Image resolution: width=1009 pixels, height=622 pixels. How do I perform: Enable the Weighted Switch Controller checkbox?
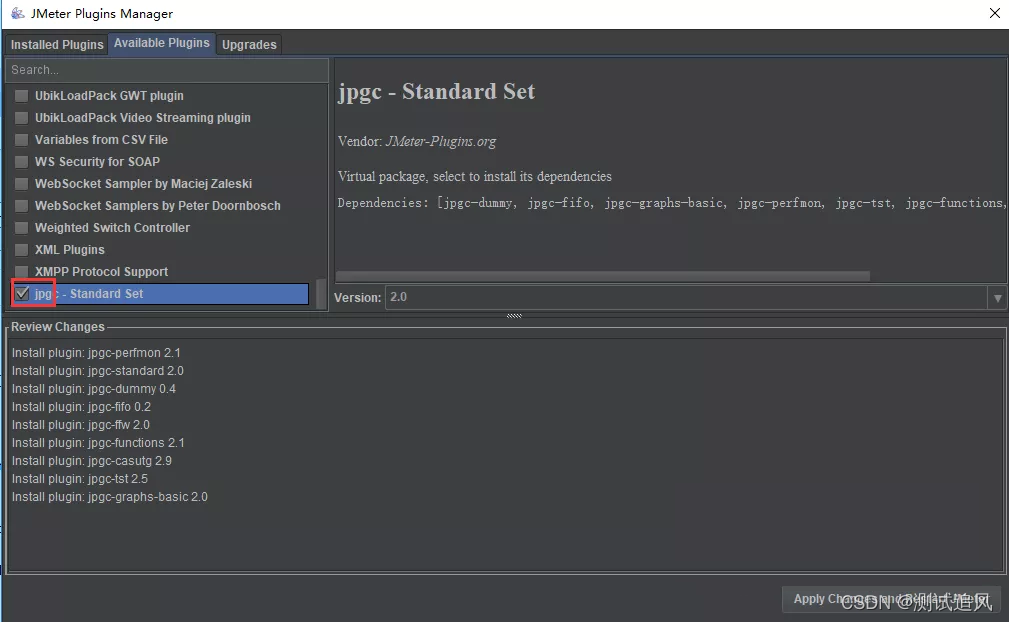click(21, 228)
